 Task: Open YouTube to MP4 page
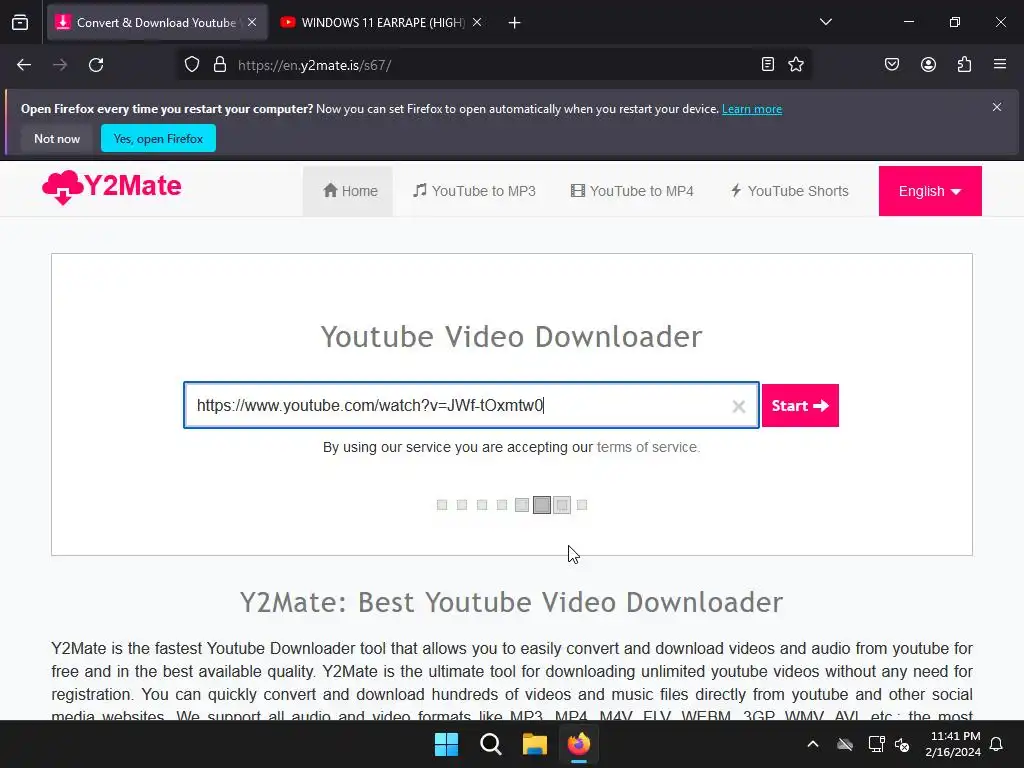[632, 191]
